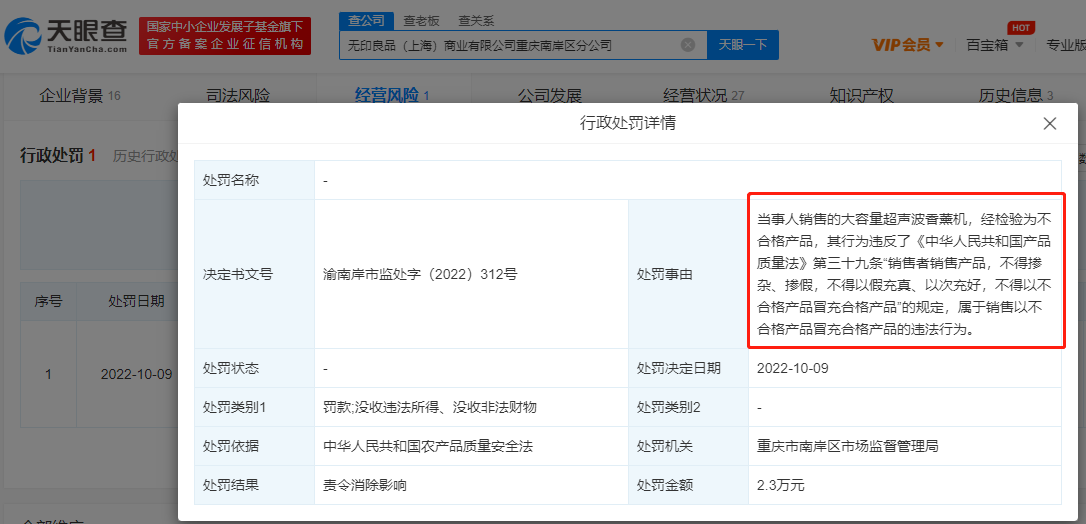Viewport: 1086px width, 524px height.
Task: Switch to 查关系 search tab
Action: [x=475, y=20]
